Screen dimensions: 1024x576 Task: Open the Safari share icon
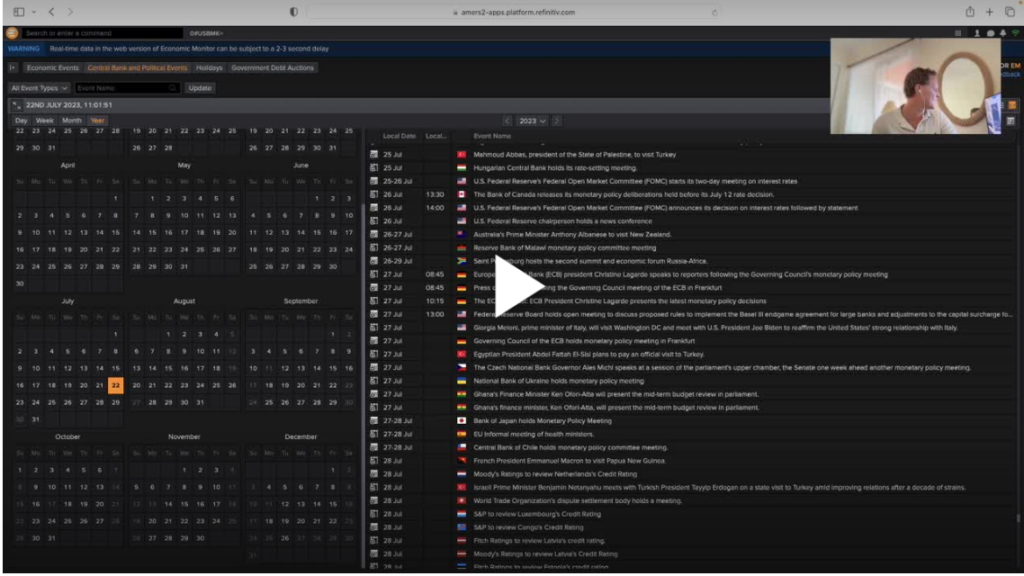tap(970, 12)
